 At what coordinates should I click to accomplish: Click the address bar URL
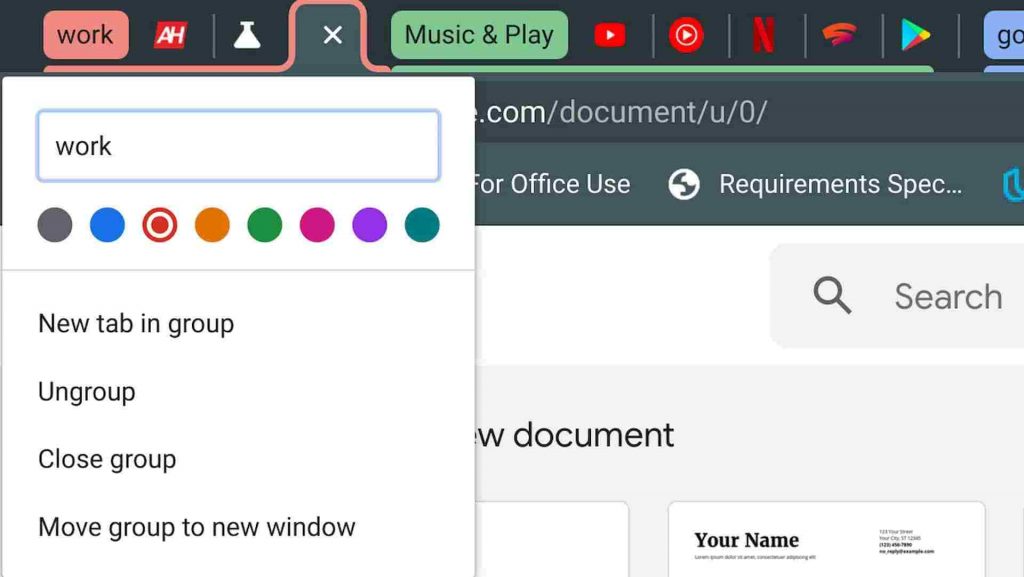point(620,112)
